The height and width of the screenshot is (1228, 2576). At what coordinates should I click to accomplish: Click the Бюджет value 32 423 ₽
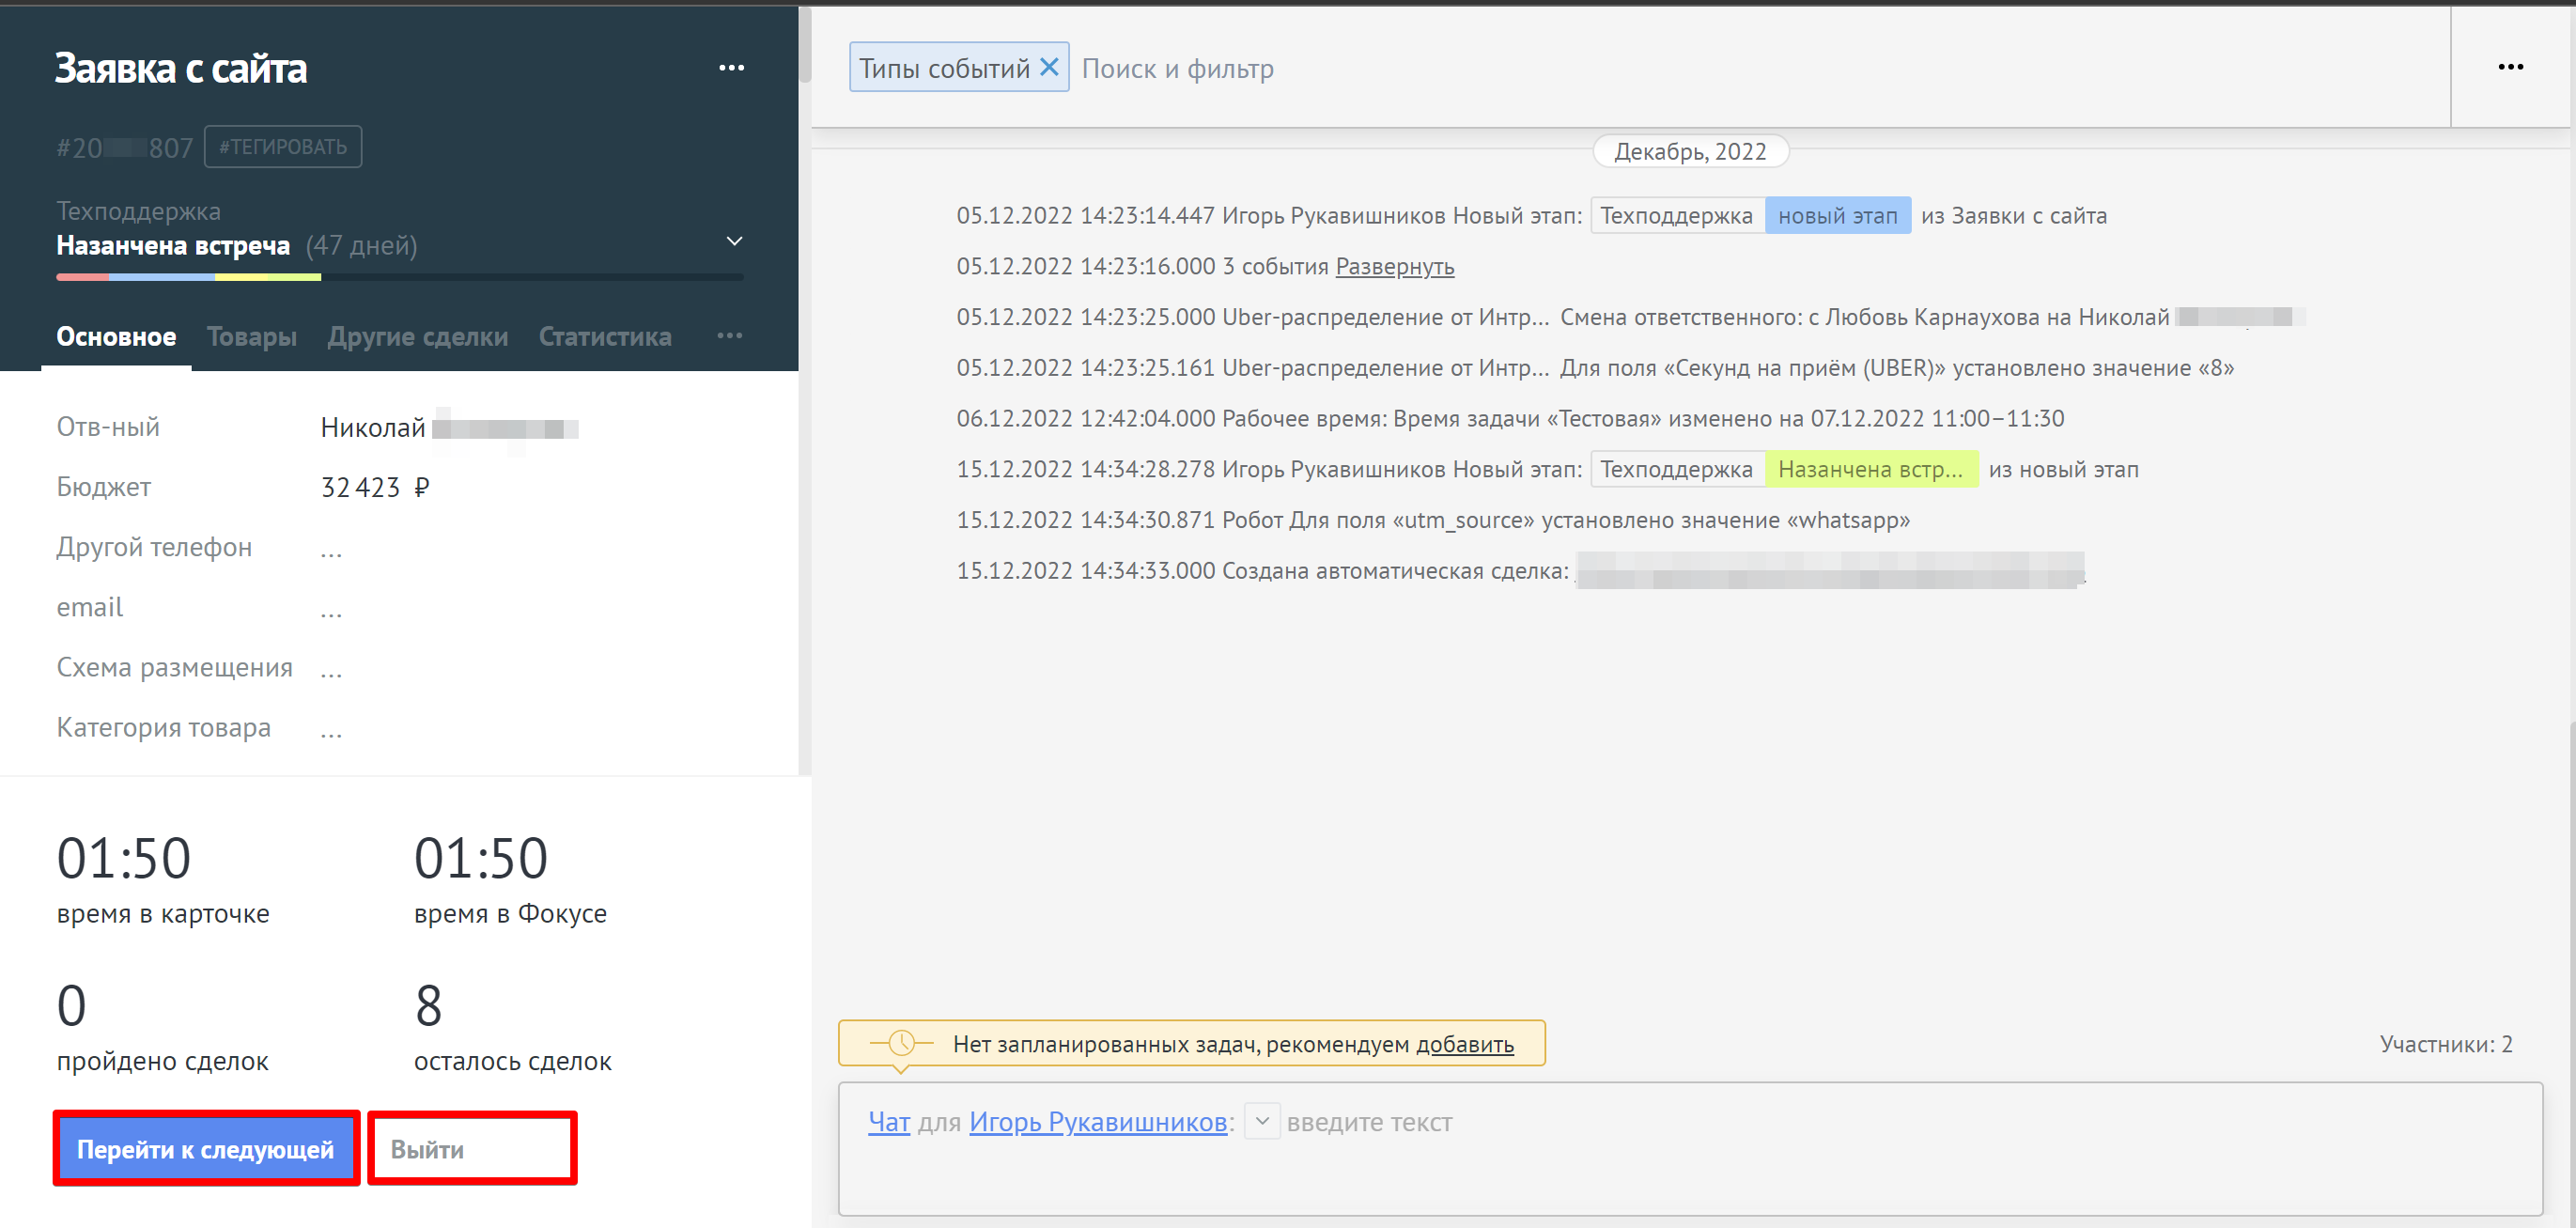click(x=375, y=488)
